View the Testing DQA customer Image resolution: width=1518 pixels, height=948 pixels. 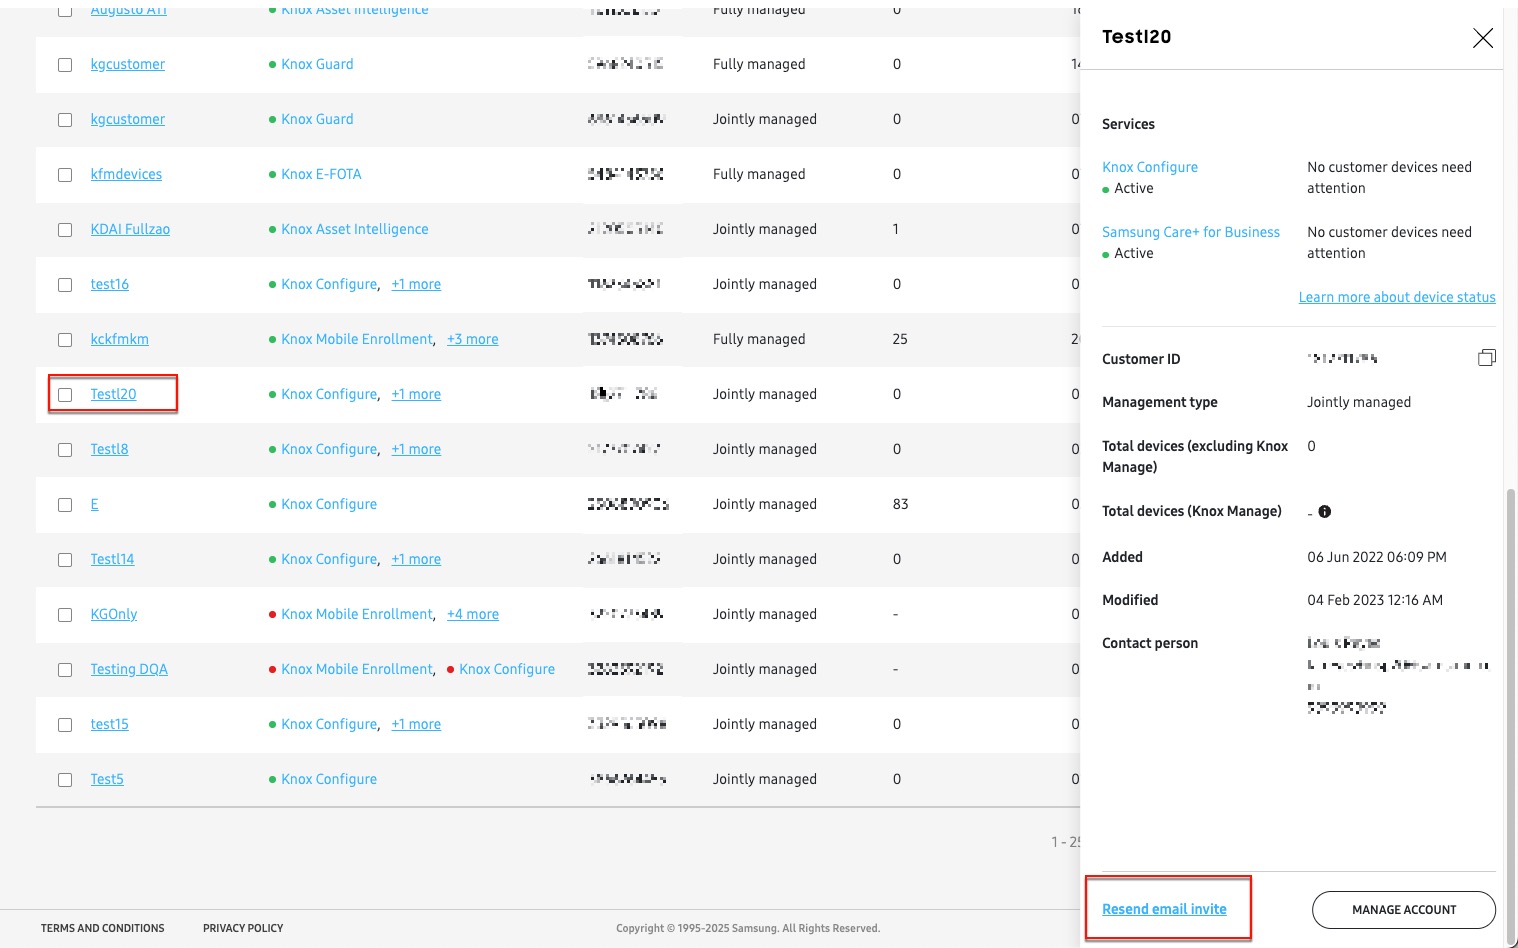click(x=129, y=669)
